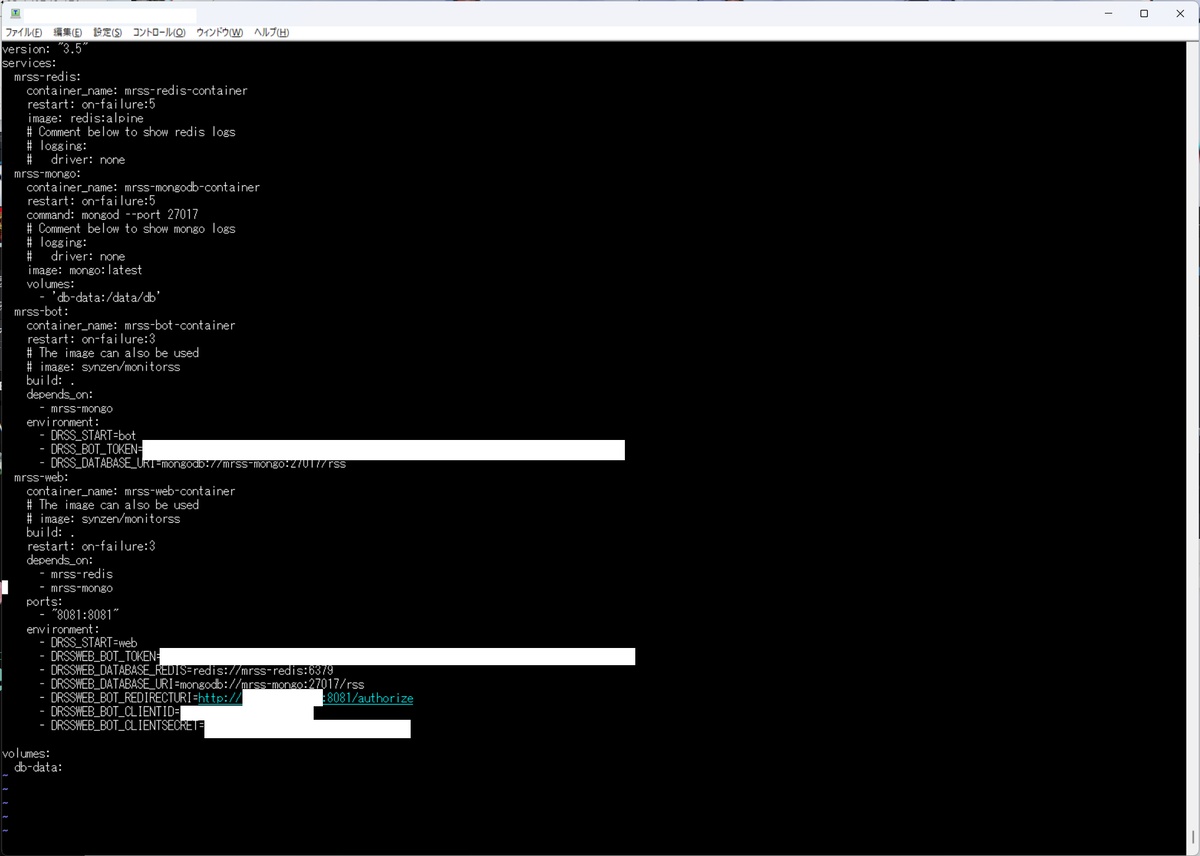Open the コントロール(O) menu
The width and height of the screenshot is (1200, 856).
point(158,33)
